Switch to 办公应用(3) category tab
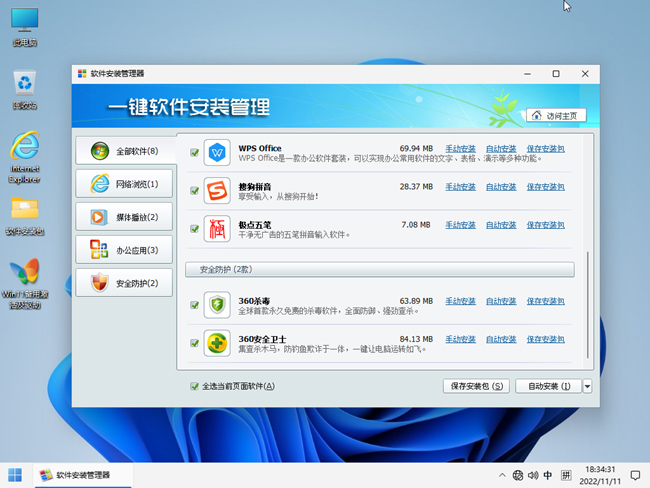Screen dimensions: 650x488 coord(124,250)
